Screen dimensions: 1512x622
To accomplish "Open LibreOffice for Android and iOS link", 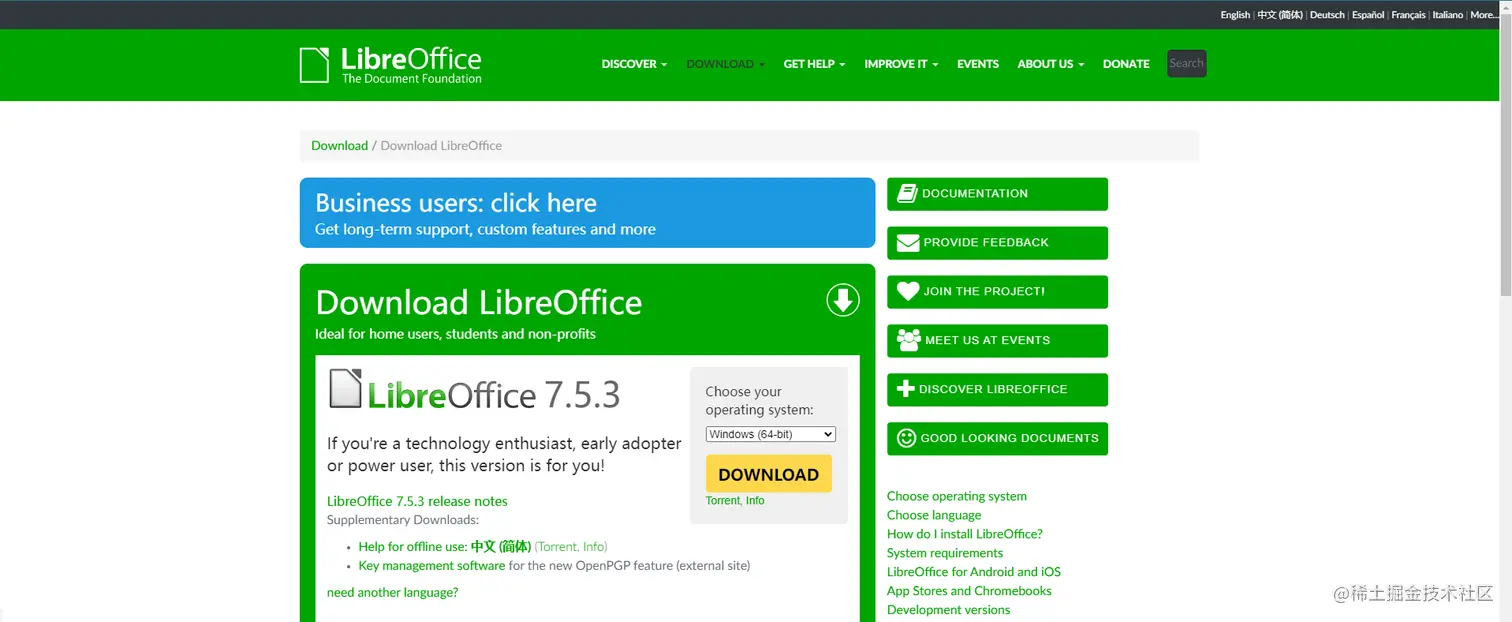I will [x=974, y=572].
